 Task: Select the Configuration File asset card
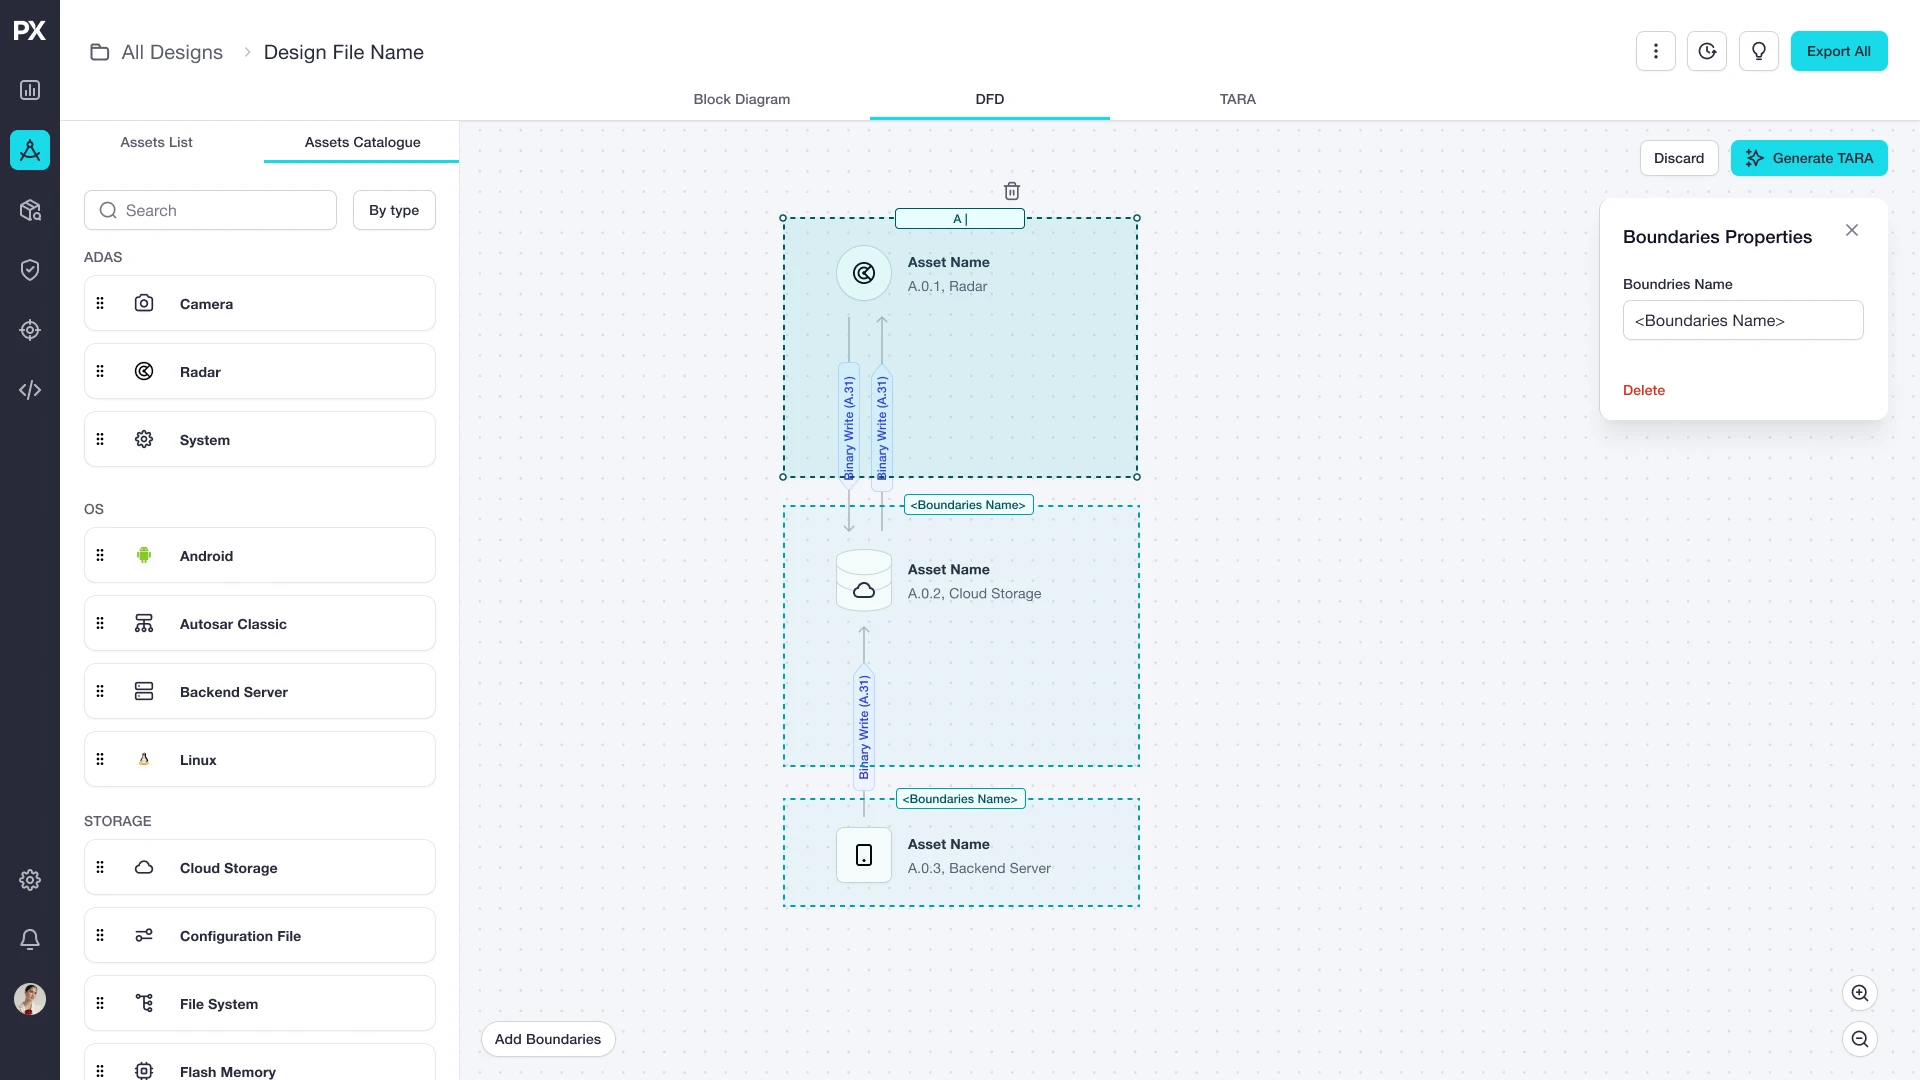pos(260,935)
